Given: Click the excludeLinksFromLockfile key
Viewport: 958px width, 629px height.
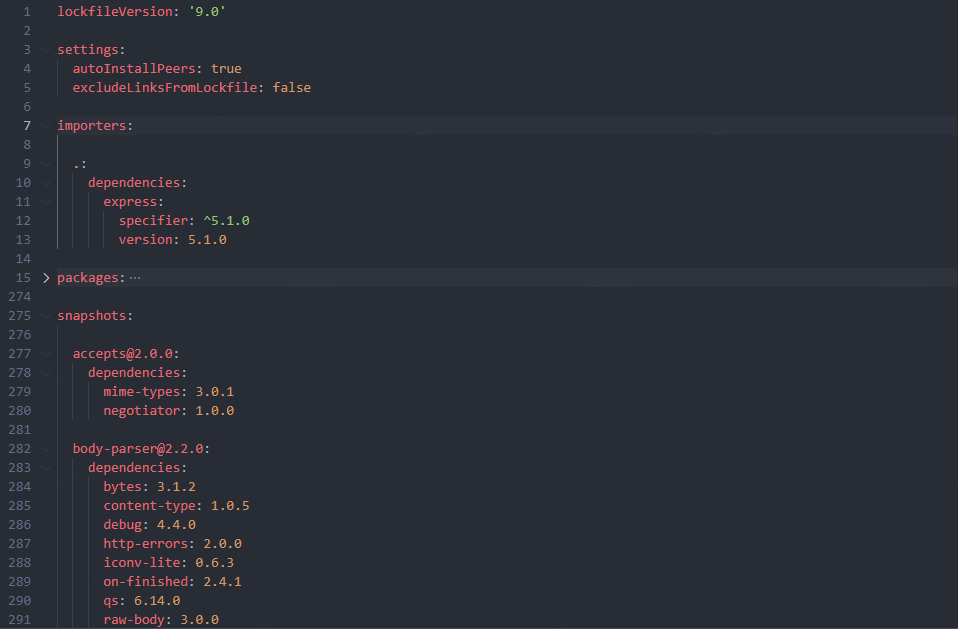Looking at the screenshot, I should click(x=165, y=87).
